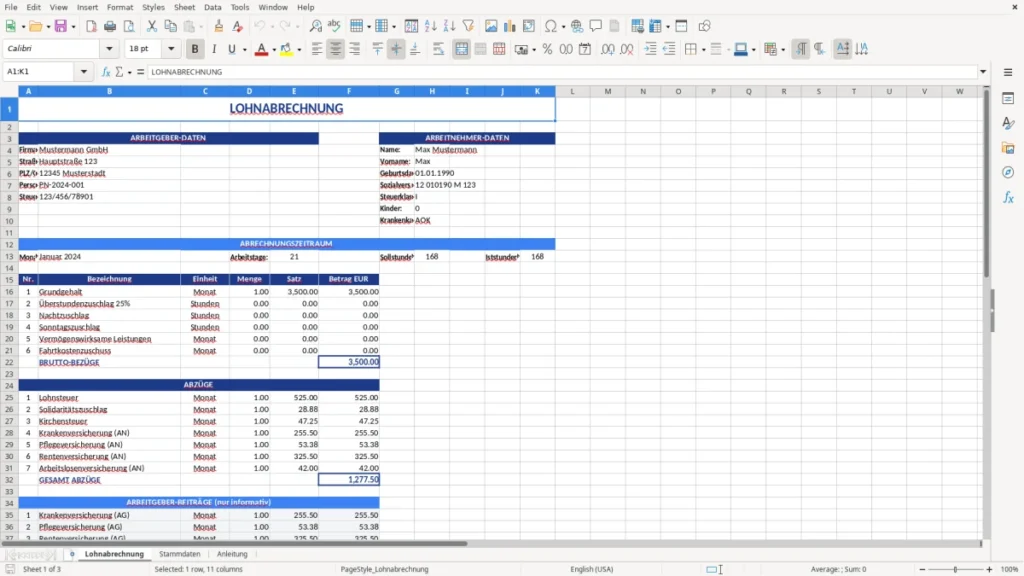Click the Sum sigma button

pos(120,72)
